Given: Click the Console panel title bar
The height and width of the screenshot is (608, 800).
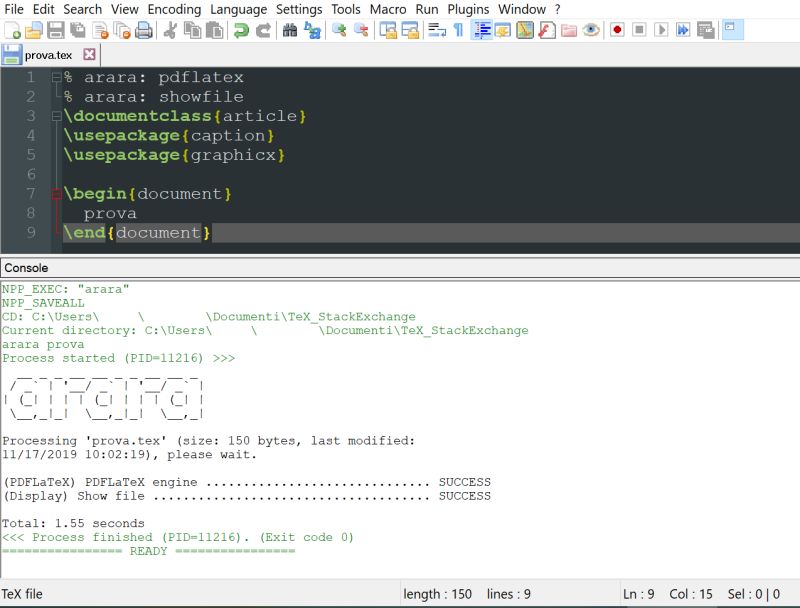Looking at the screenshot, I should coord(400,268).
